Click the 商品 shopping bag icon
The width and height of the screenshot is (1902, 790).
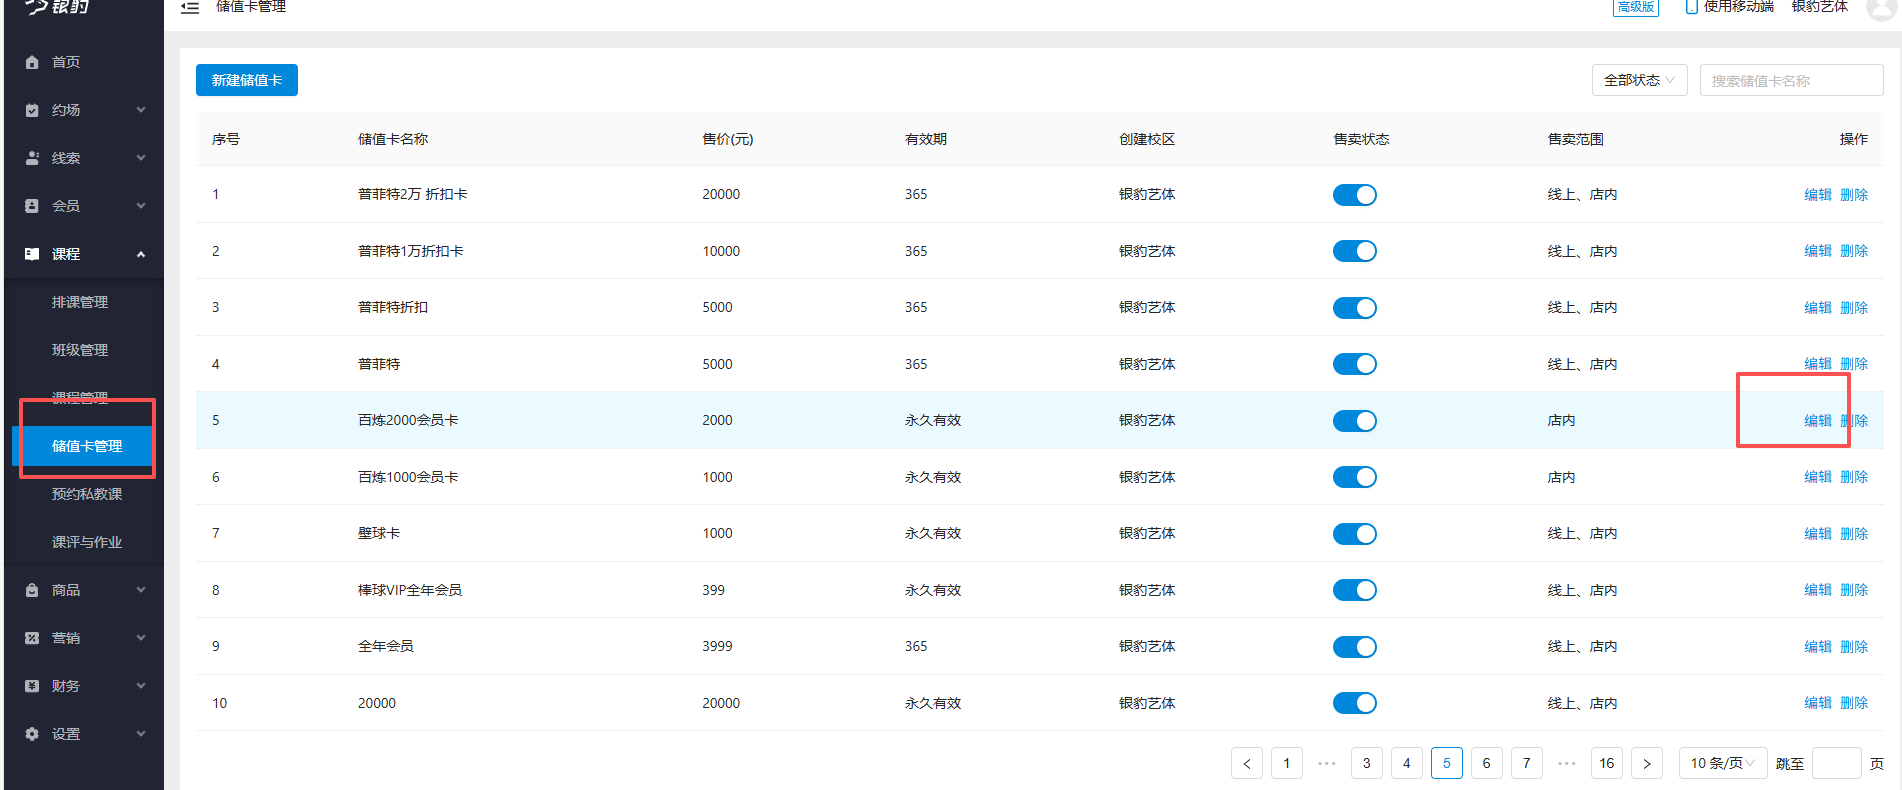32,590
